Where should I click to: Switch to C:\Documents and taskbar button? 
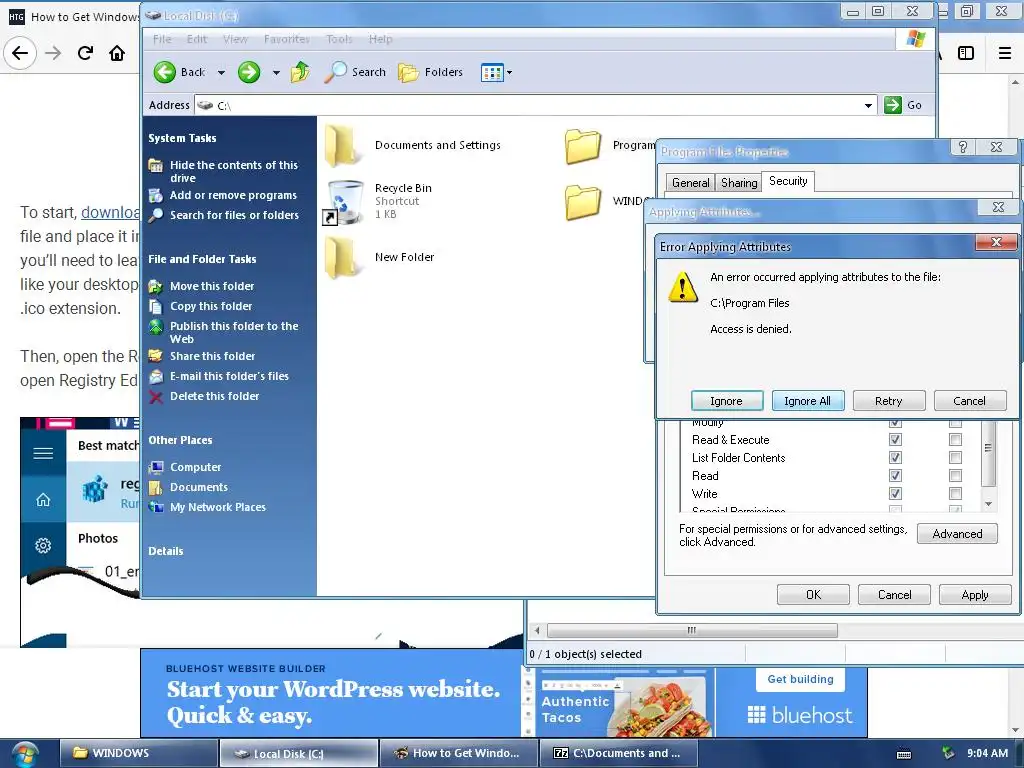tap(617, 753)
